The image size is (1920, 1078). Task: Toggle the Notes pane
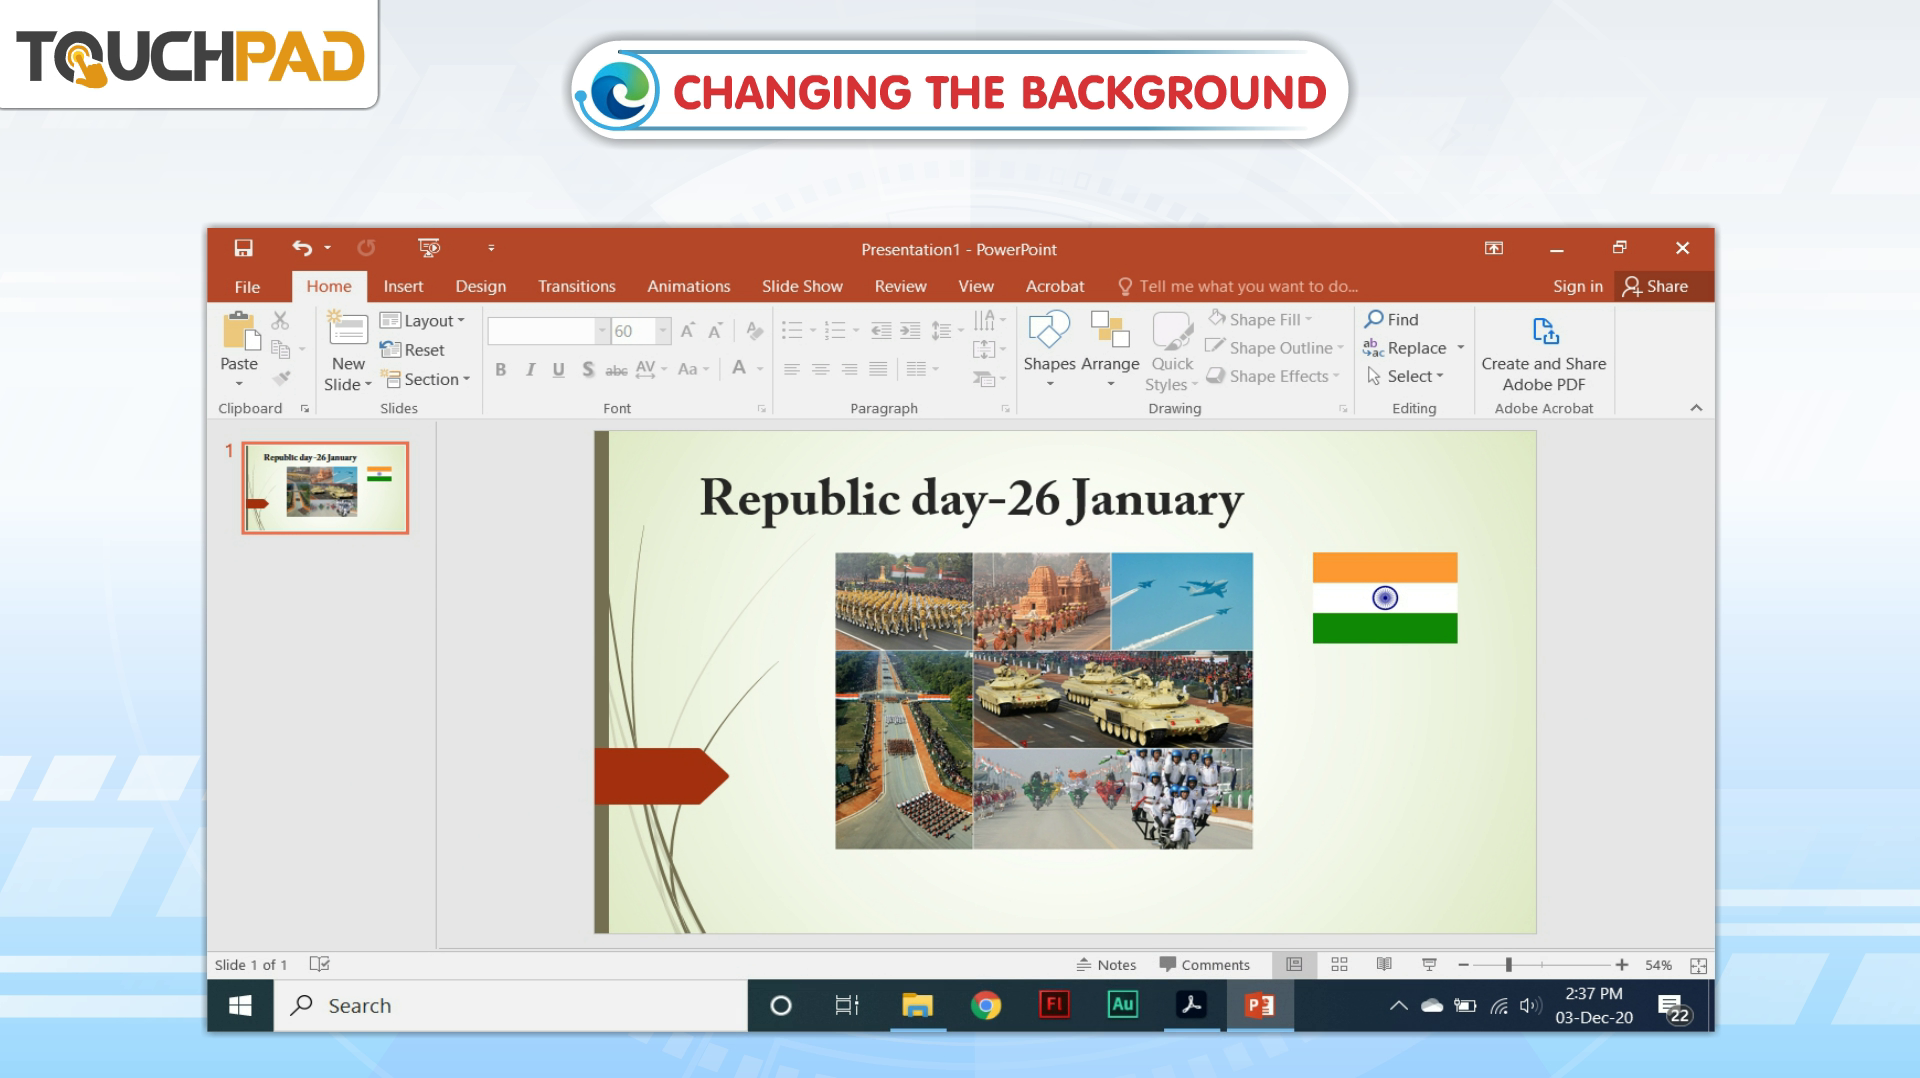click(1106, 964)
